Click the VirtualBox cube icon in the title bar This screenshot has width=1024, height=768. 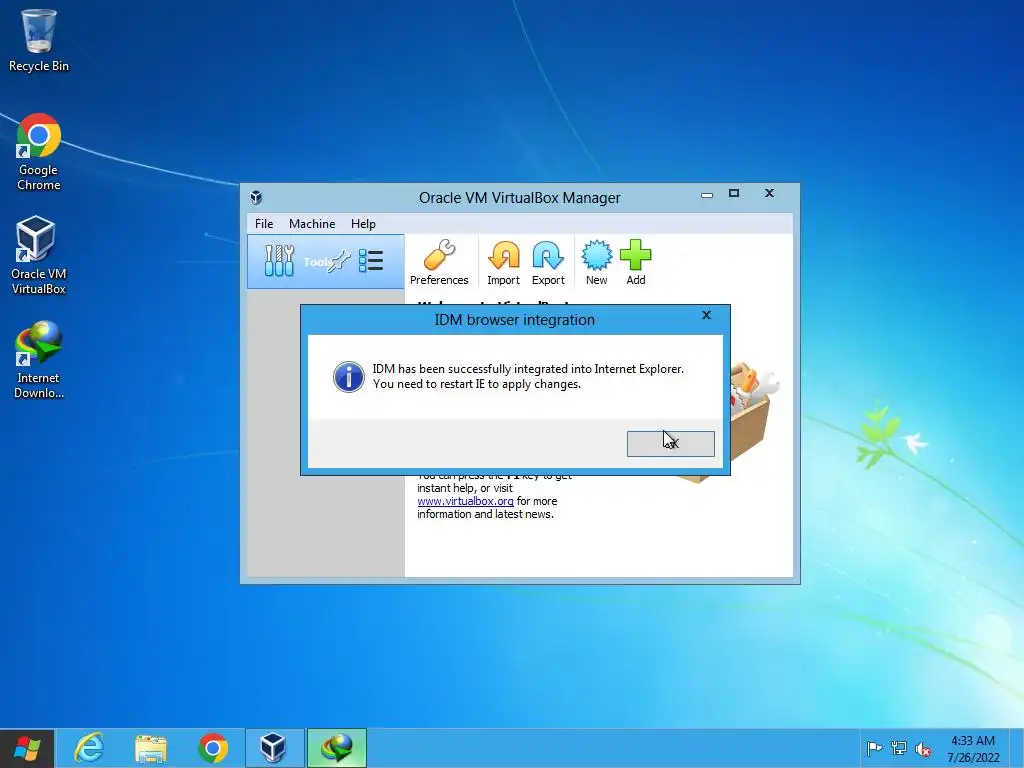(256, 197)
